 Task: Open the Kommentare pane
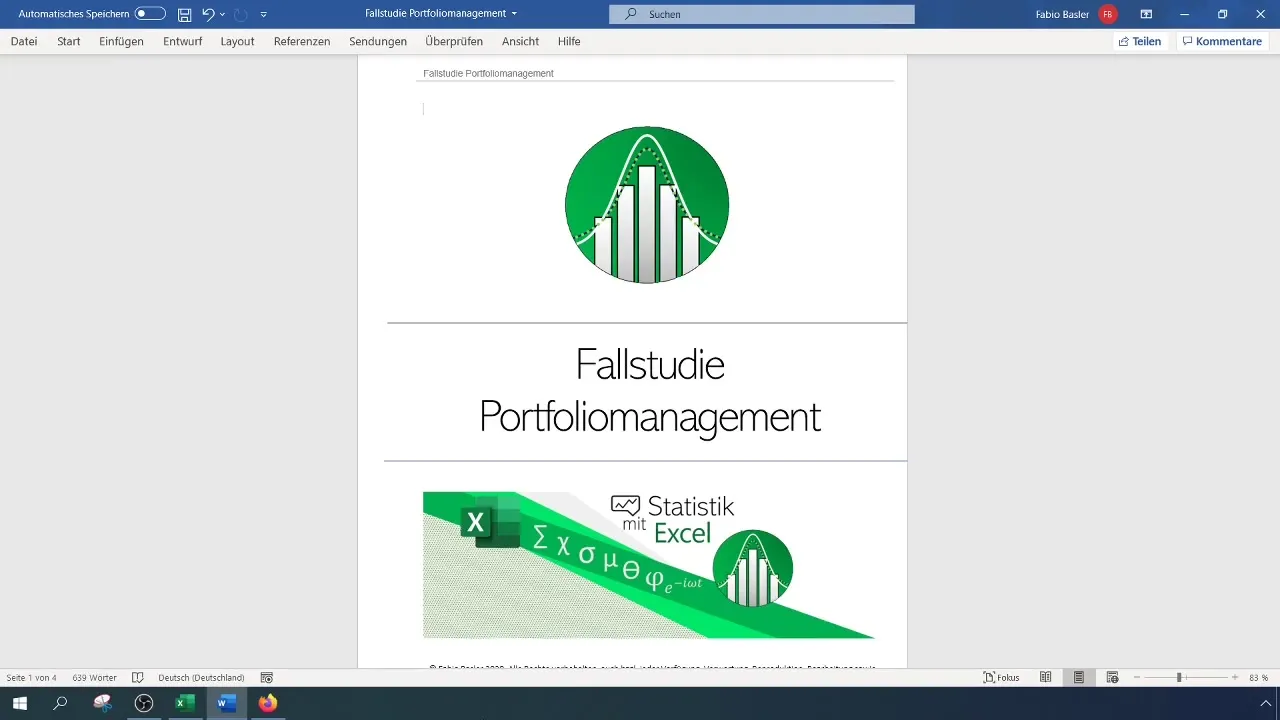pos(1222,41)
